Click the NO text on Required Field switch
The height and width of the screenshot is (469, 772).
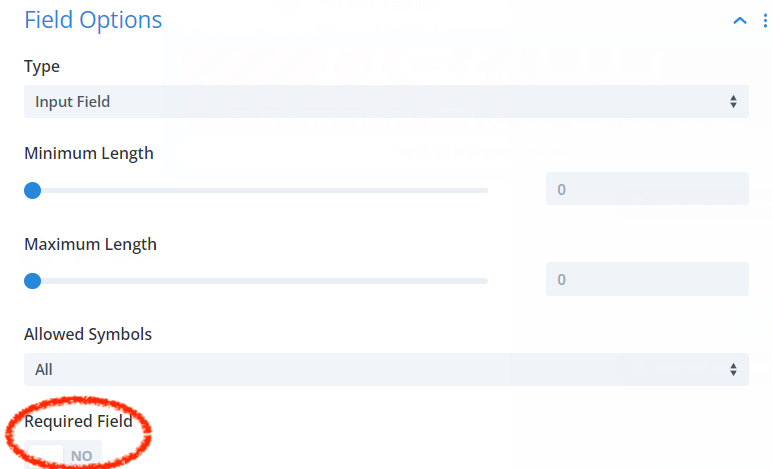click(x=81, y=456)
